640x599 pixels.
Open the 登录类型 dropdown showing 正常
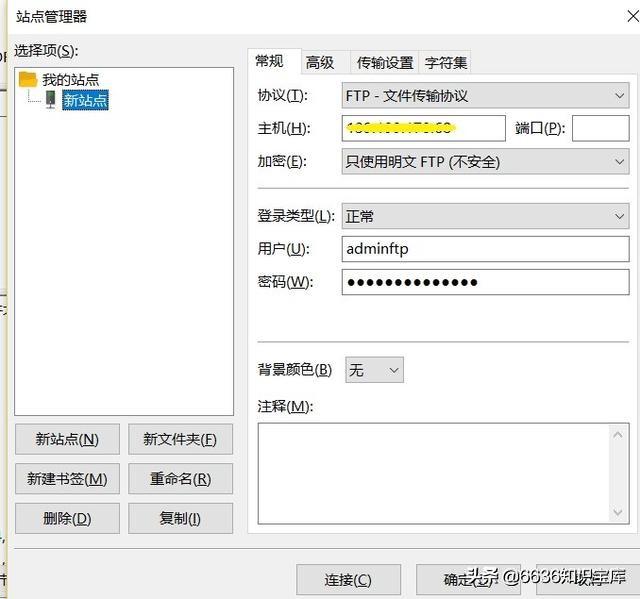coord(485,216)
